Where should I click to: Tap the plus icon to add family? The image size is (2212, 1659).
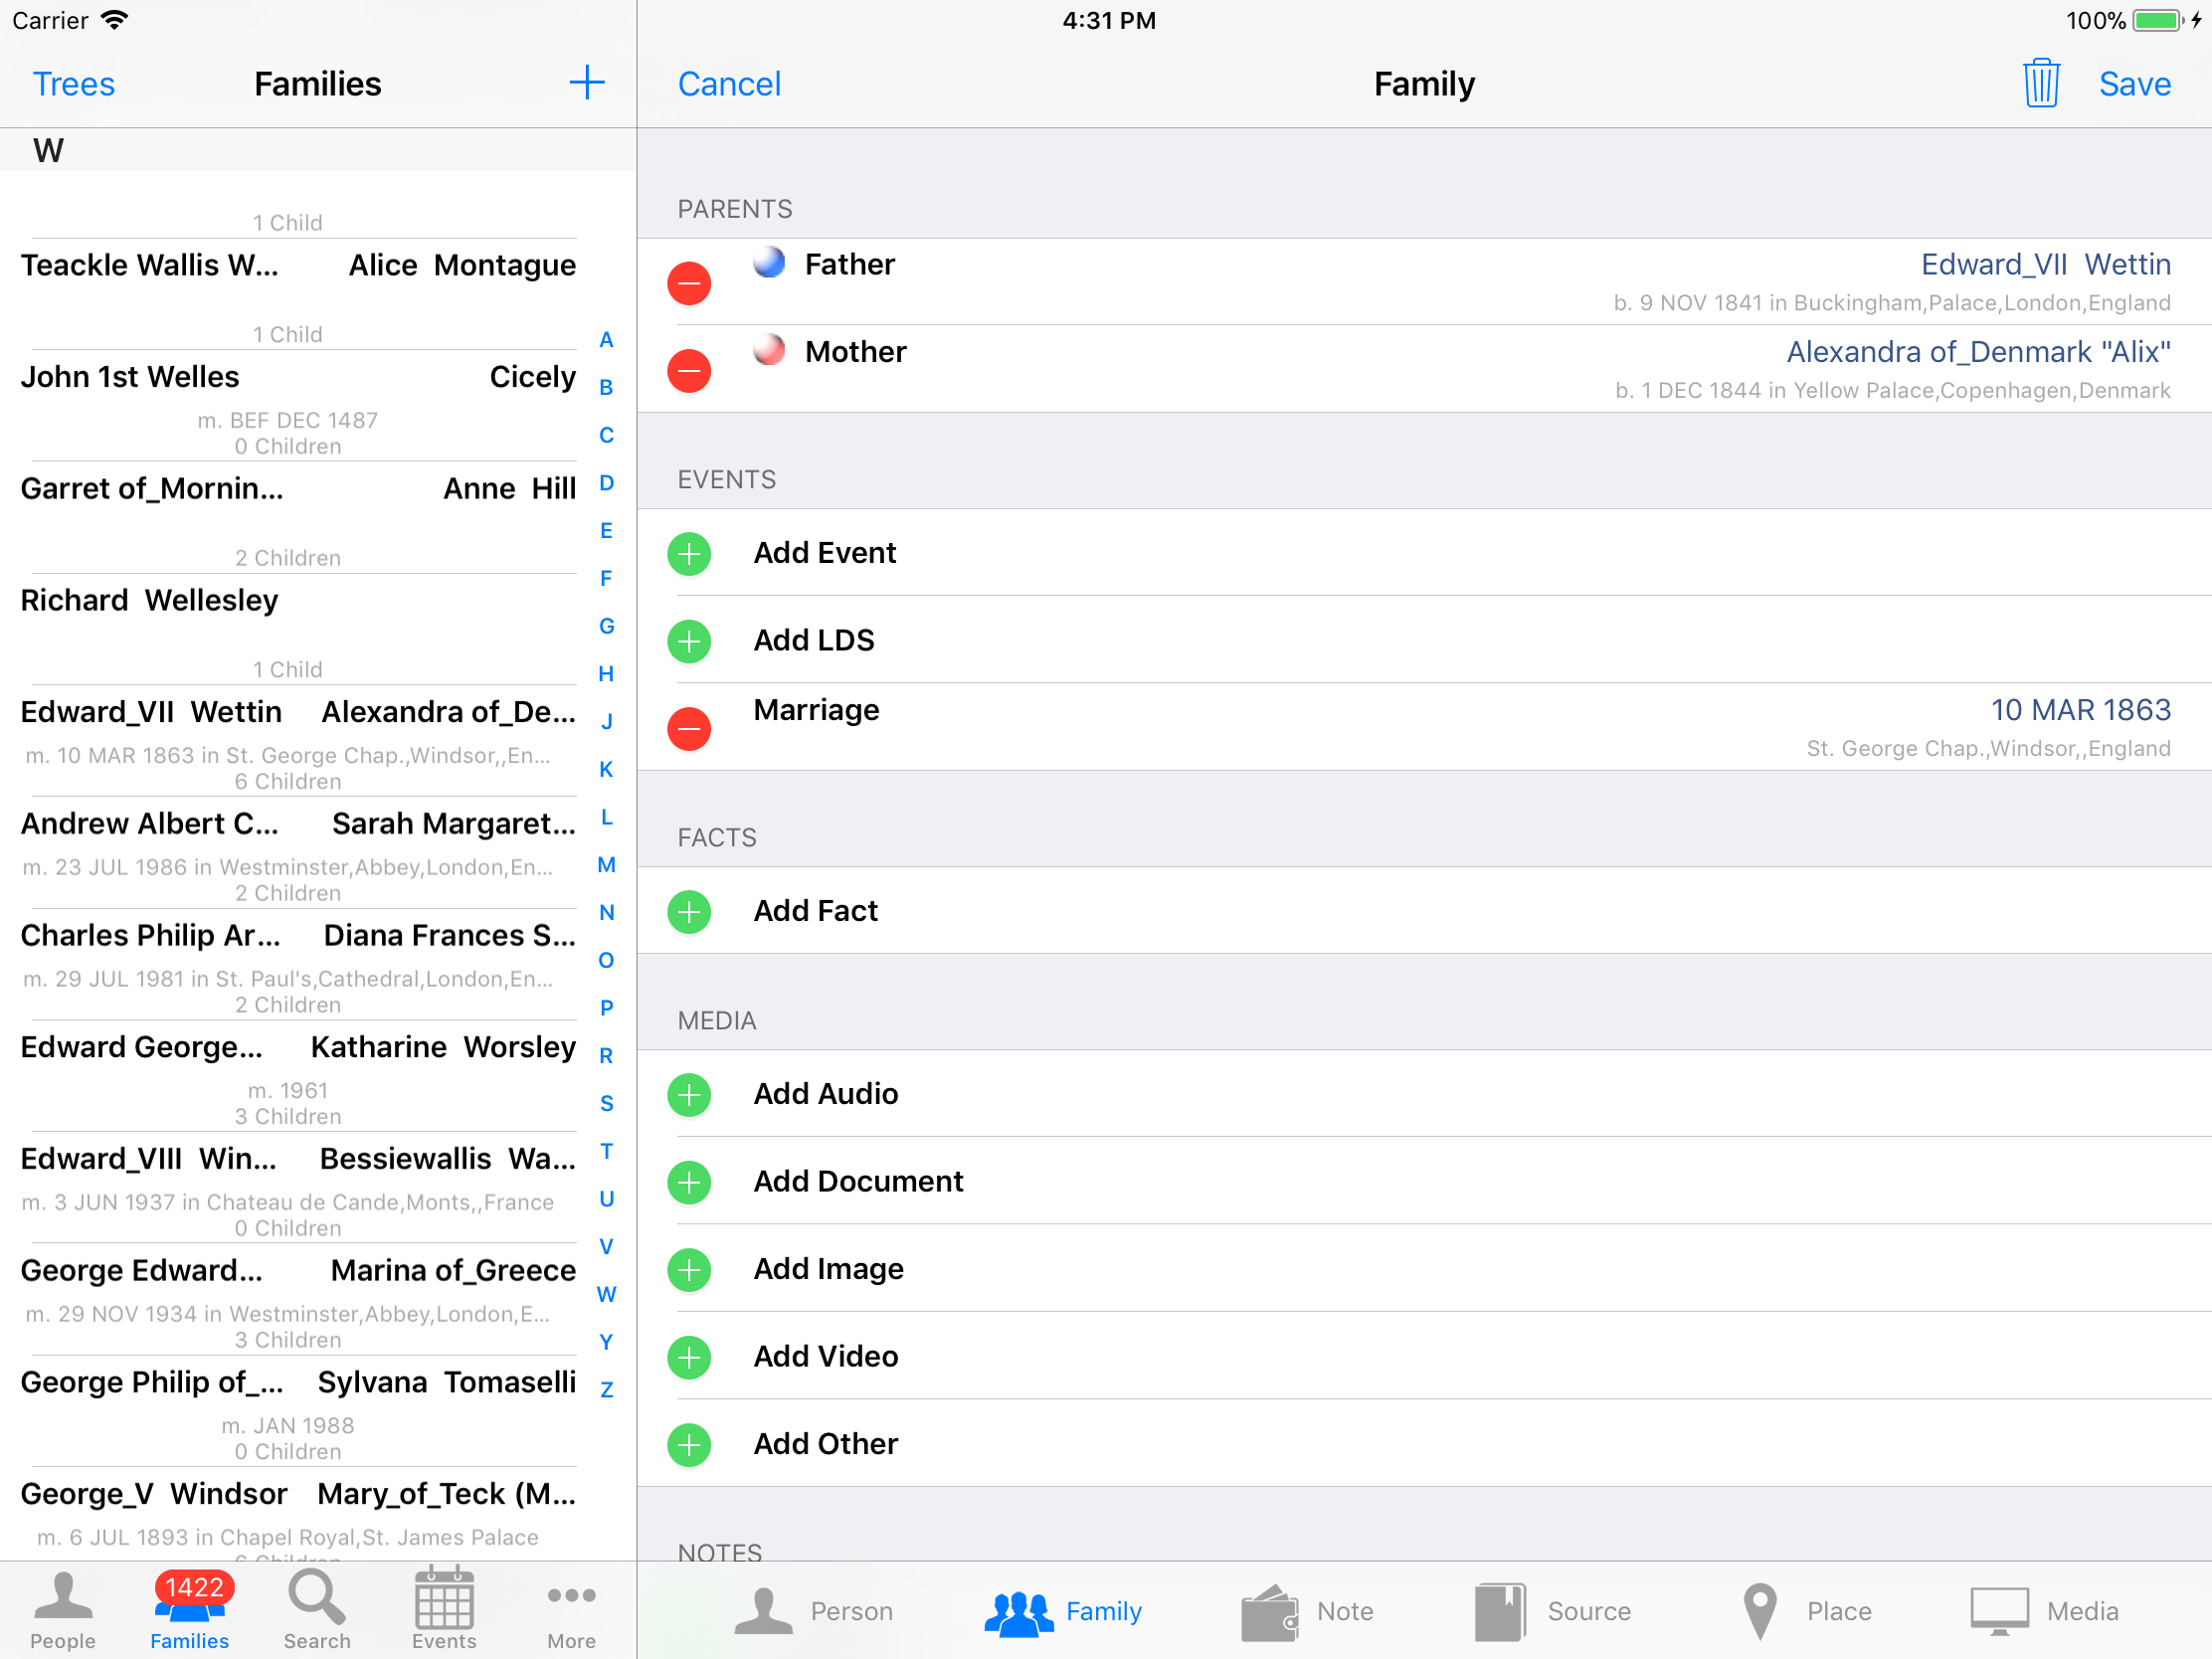click(587, 83)
